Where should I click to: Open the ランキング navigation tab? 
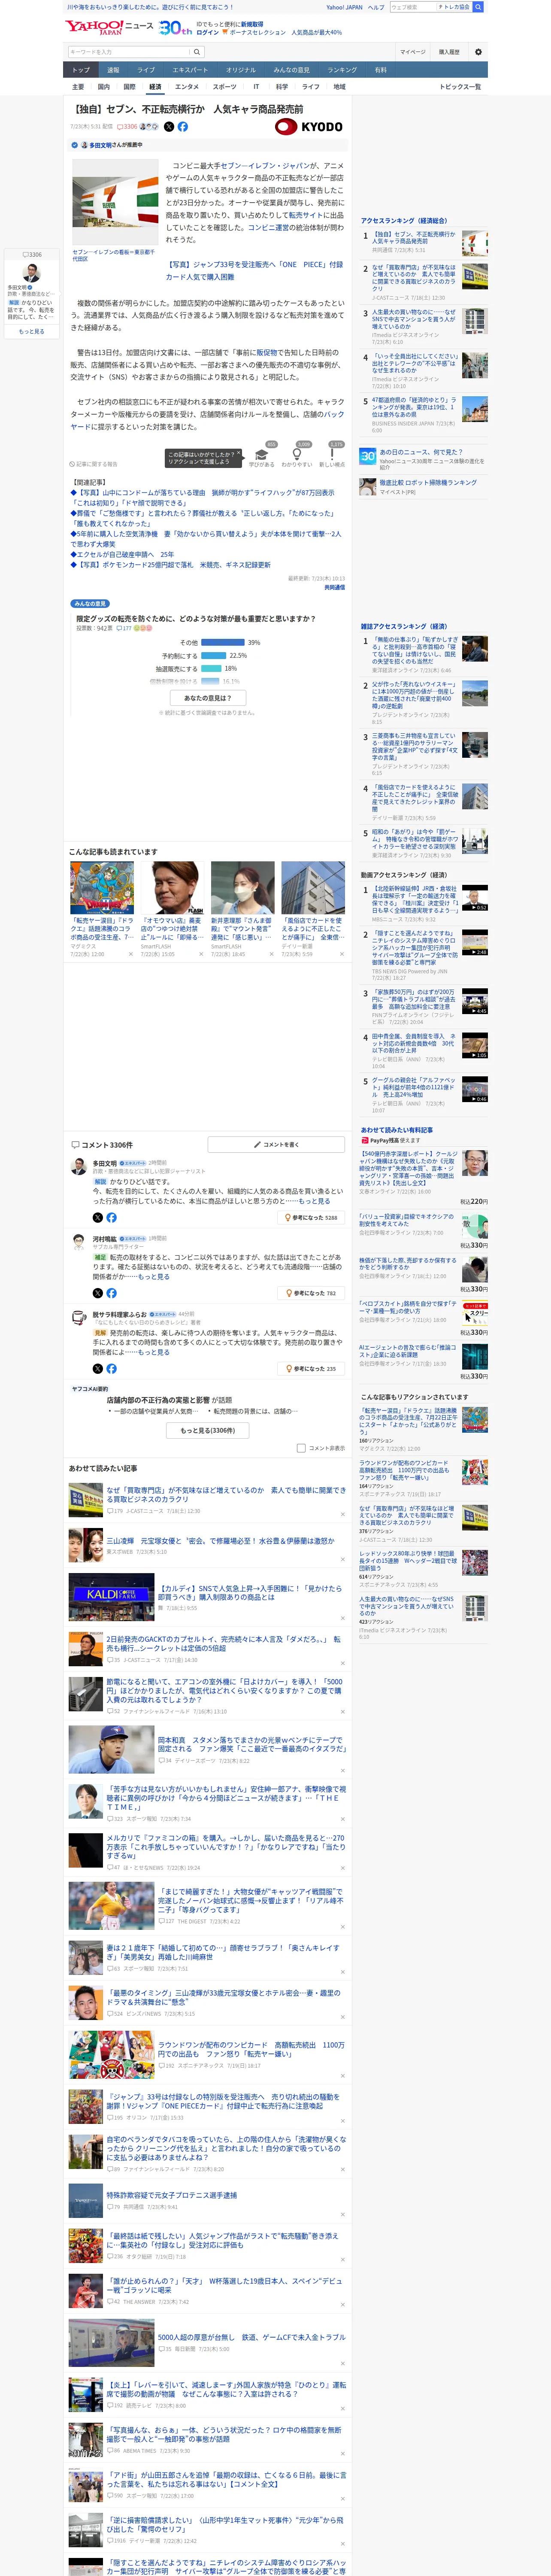[x=342, y=70]
